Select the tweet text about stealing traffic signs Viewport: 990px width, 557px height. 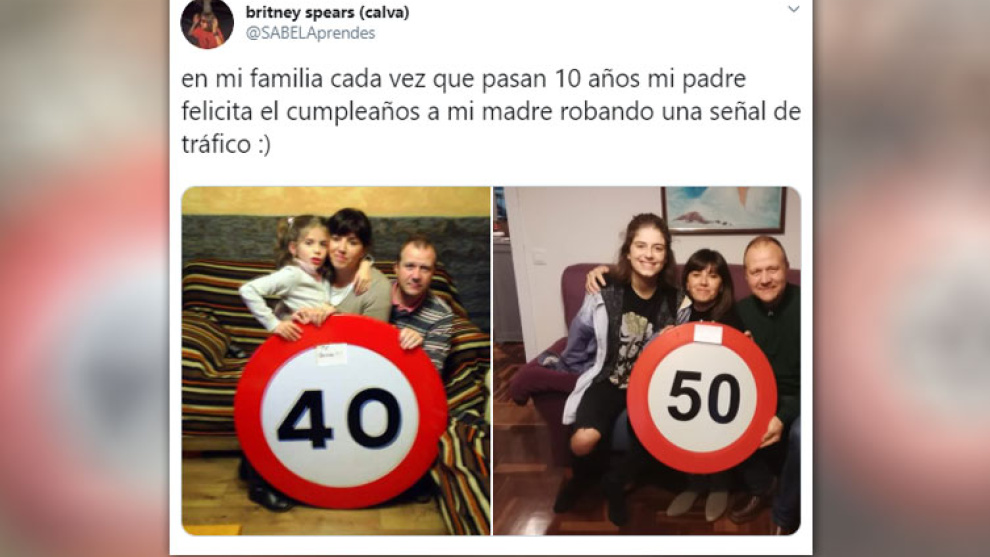[491, 112]
